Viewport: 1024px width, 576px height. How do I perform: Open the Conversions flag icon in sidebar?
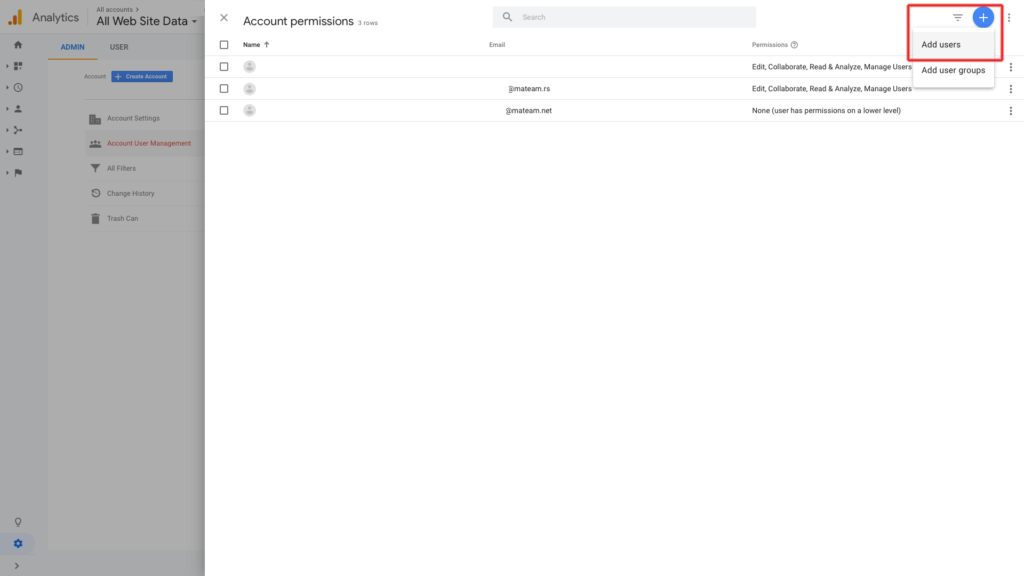pyautogui.click(x=17, y=172)
